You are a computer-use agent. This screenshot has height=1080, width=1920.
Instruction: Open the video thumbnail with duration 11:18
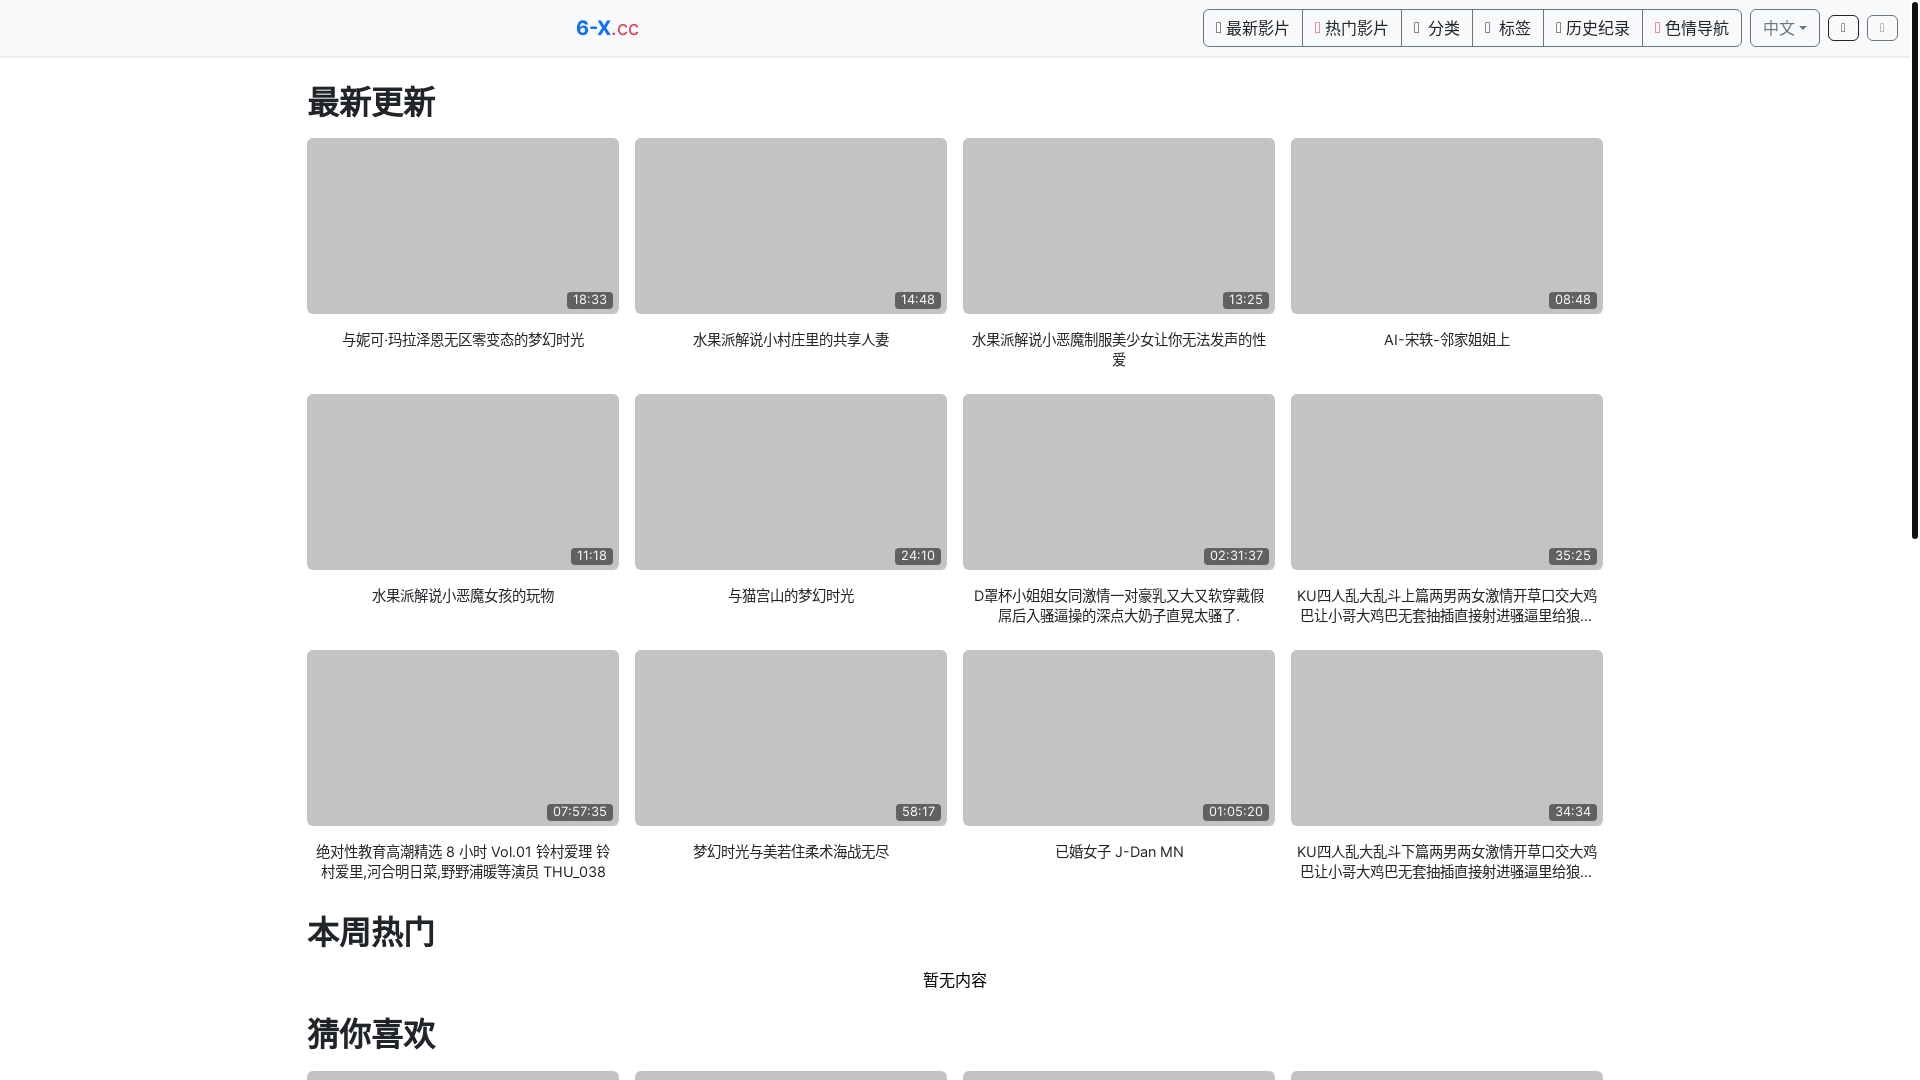click(463, 482)
